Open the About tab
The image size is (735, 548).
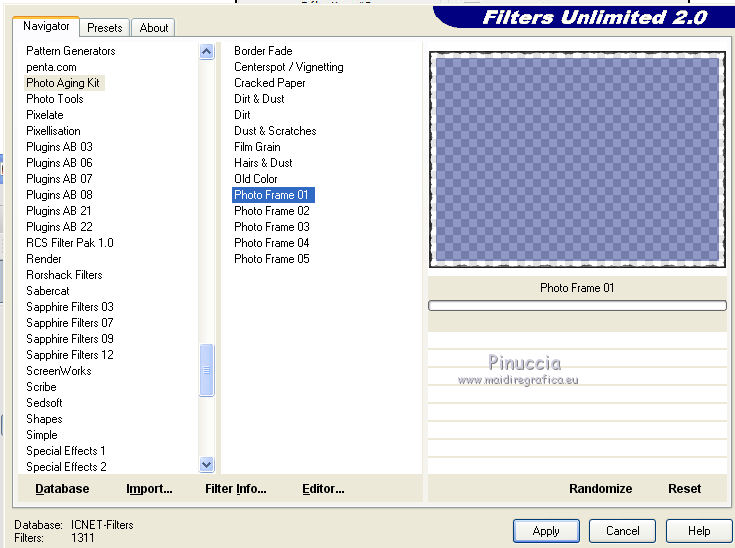[153, 28]
